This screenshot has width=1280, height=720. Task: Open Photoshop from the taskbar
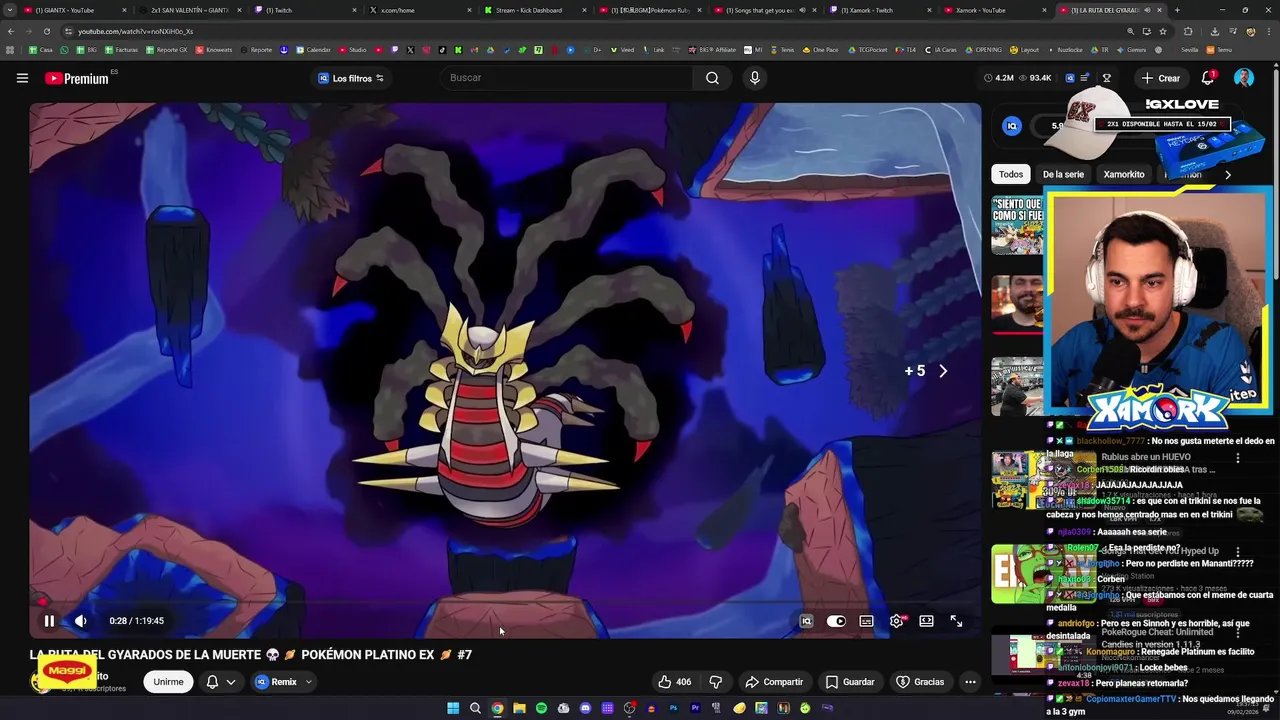(673, 708)
